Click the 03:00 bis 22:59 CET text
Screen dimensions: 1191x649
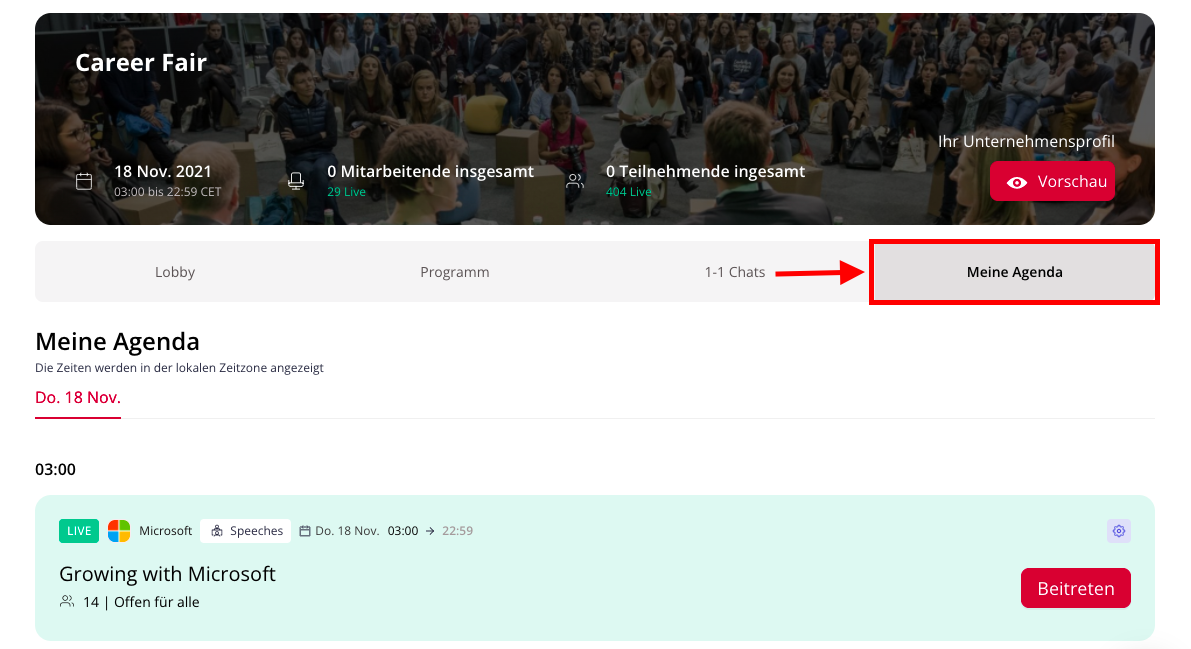point(167,192)
